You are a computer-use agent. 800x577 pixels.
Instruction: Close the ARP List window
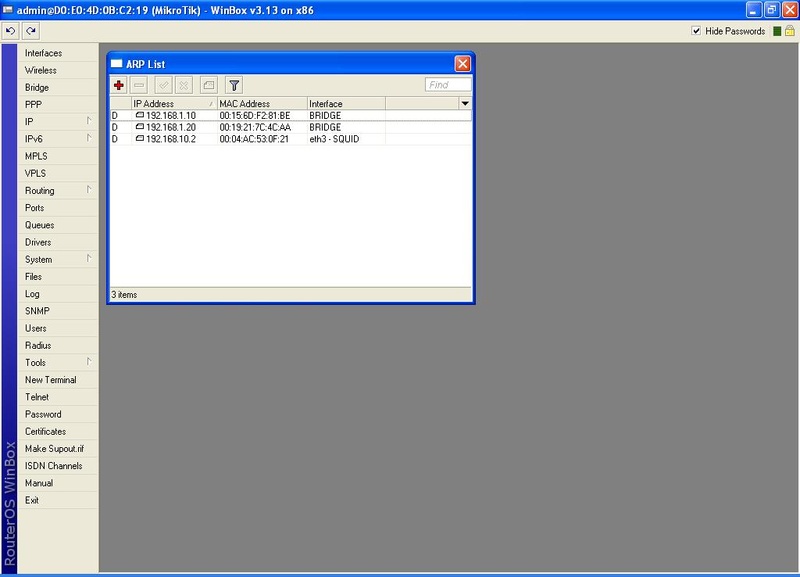[462, 64]
